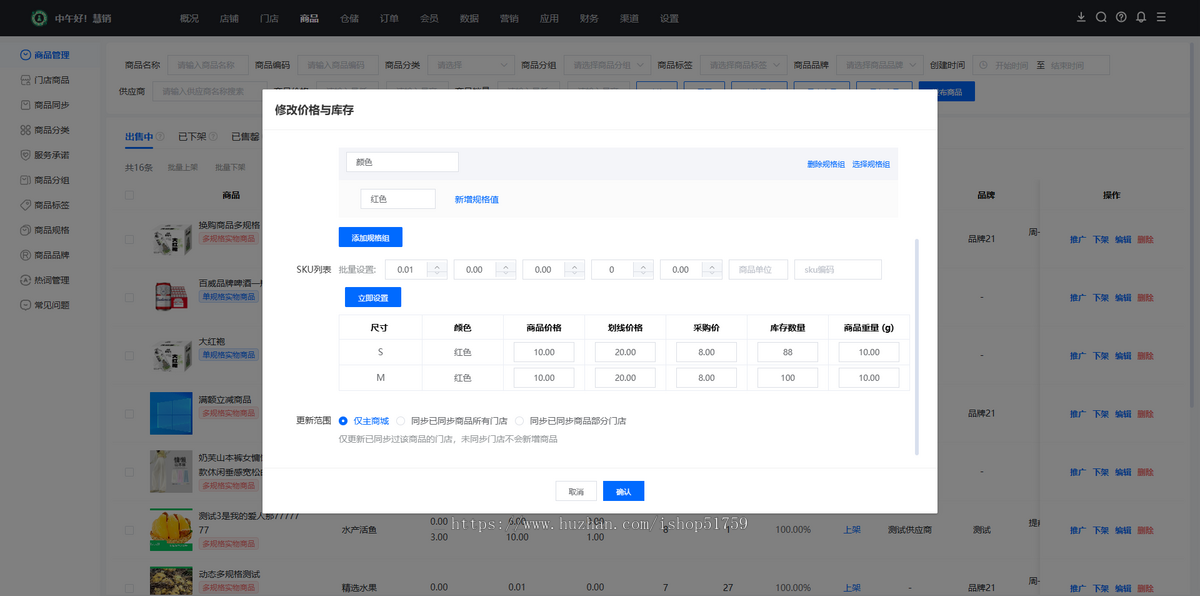The width and height of the screenshot is (1200, 596).
Task: Click the 库存数量 field for size S
Action: coord(787,352)
